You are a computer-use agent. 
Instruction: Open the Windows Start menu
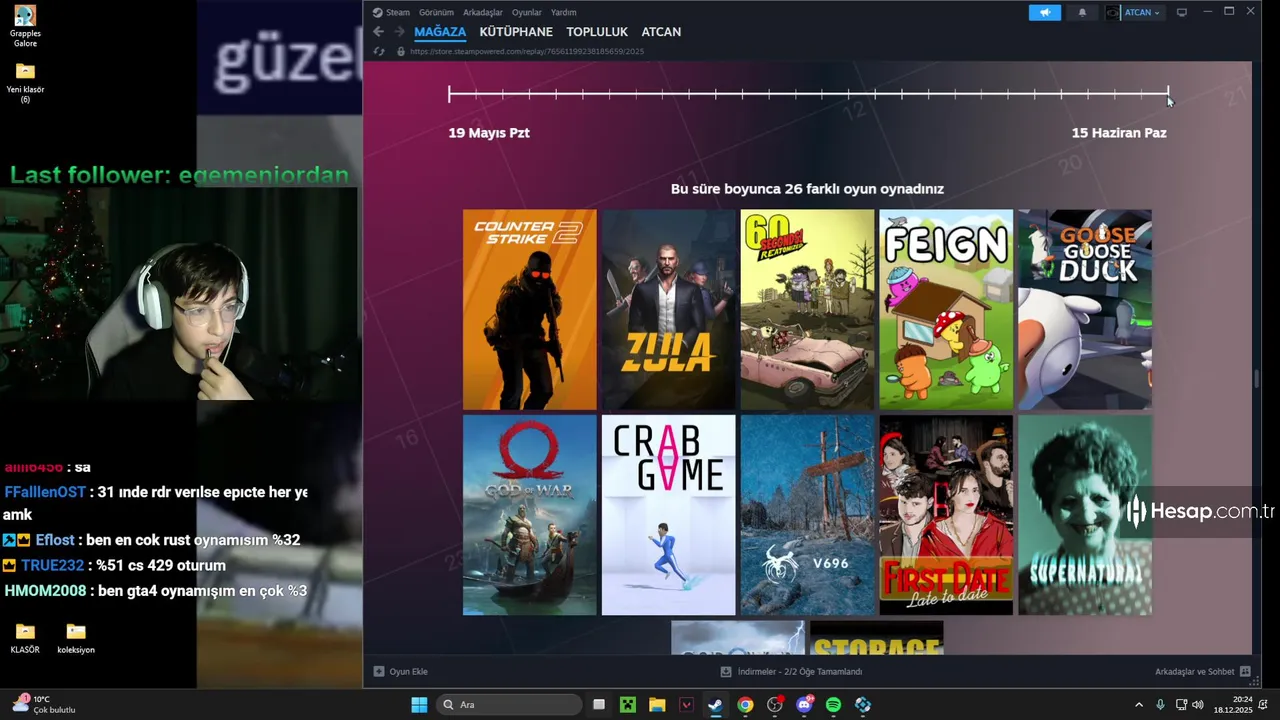pyautogui.click(x=419, y=705)
